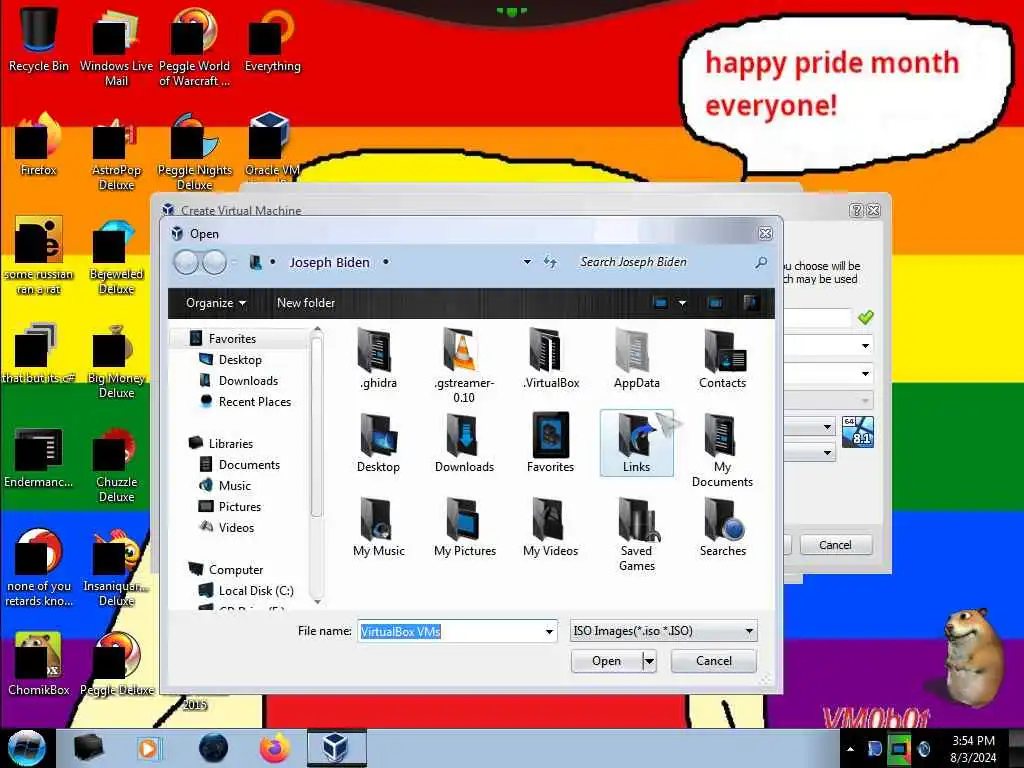Select the Saved Games folder
The height and width of the screenshot is (768, 1024).
click(637, 534)
